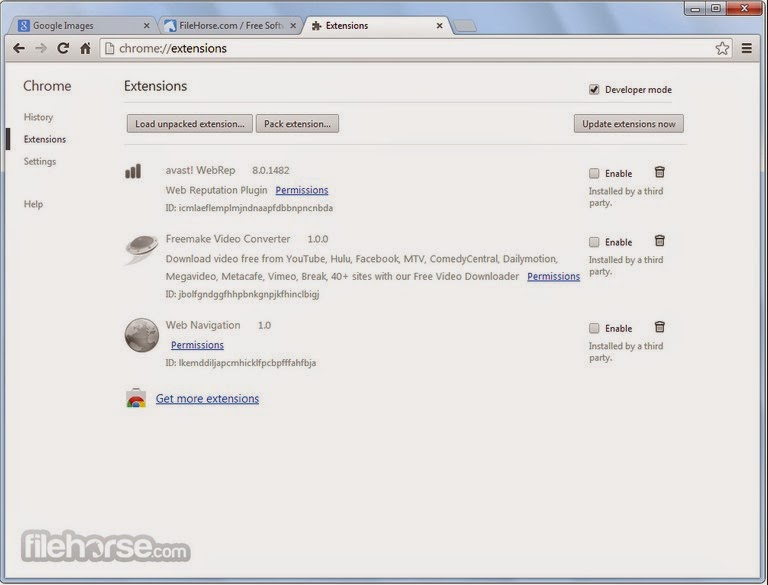Delete avast! WebRep with trash icon
The image size is (768, 585).
coord(660,172)
